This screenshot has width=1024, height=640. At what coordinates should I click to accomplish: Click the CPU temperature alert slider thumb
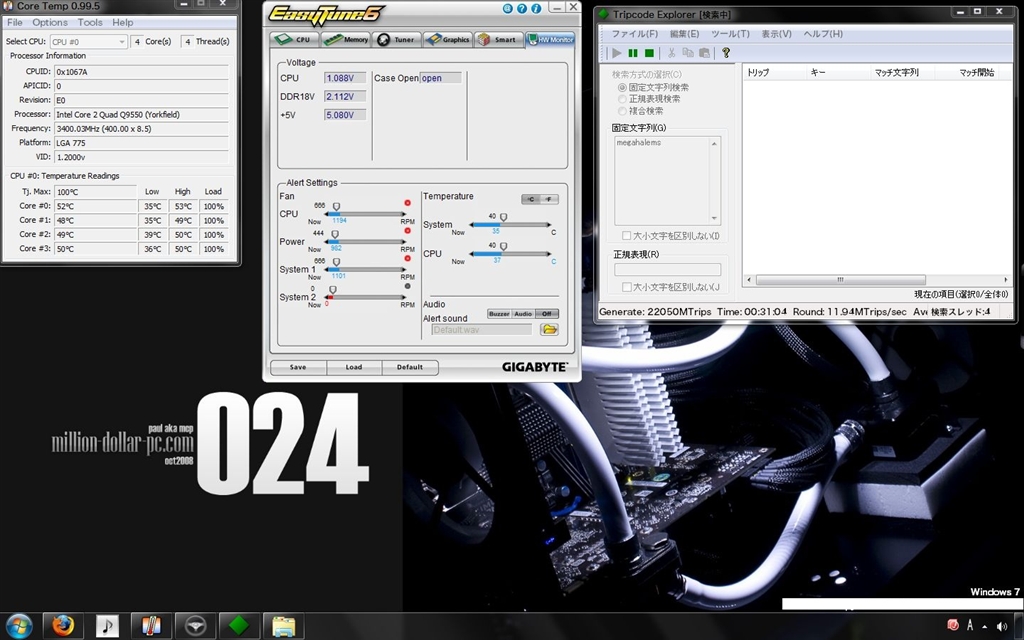click(504, 247)
